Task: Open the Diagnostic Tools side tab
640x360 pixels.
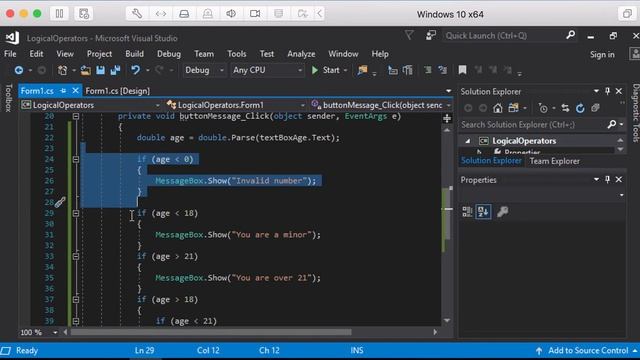Action: [636, 113]
